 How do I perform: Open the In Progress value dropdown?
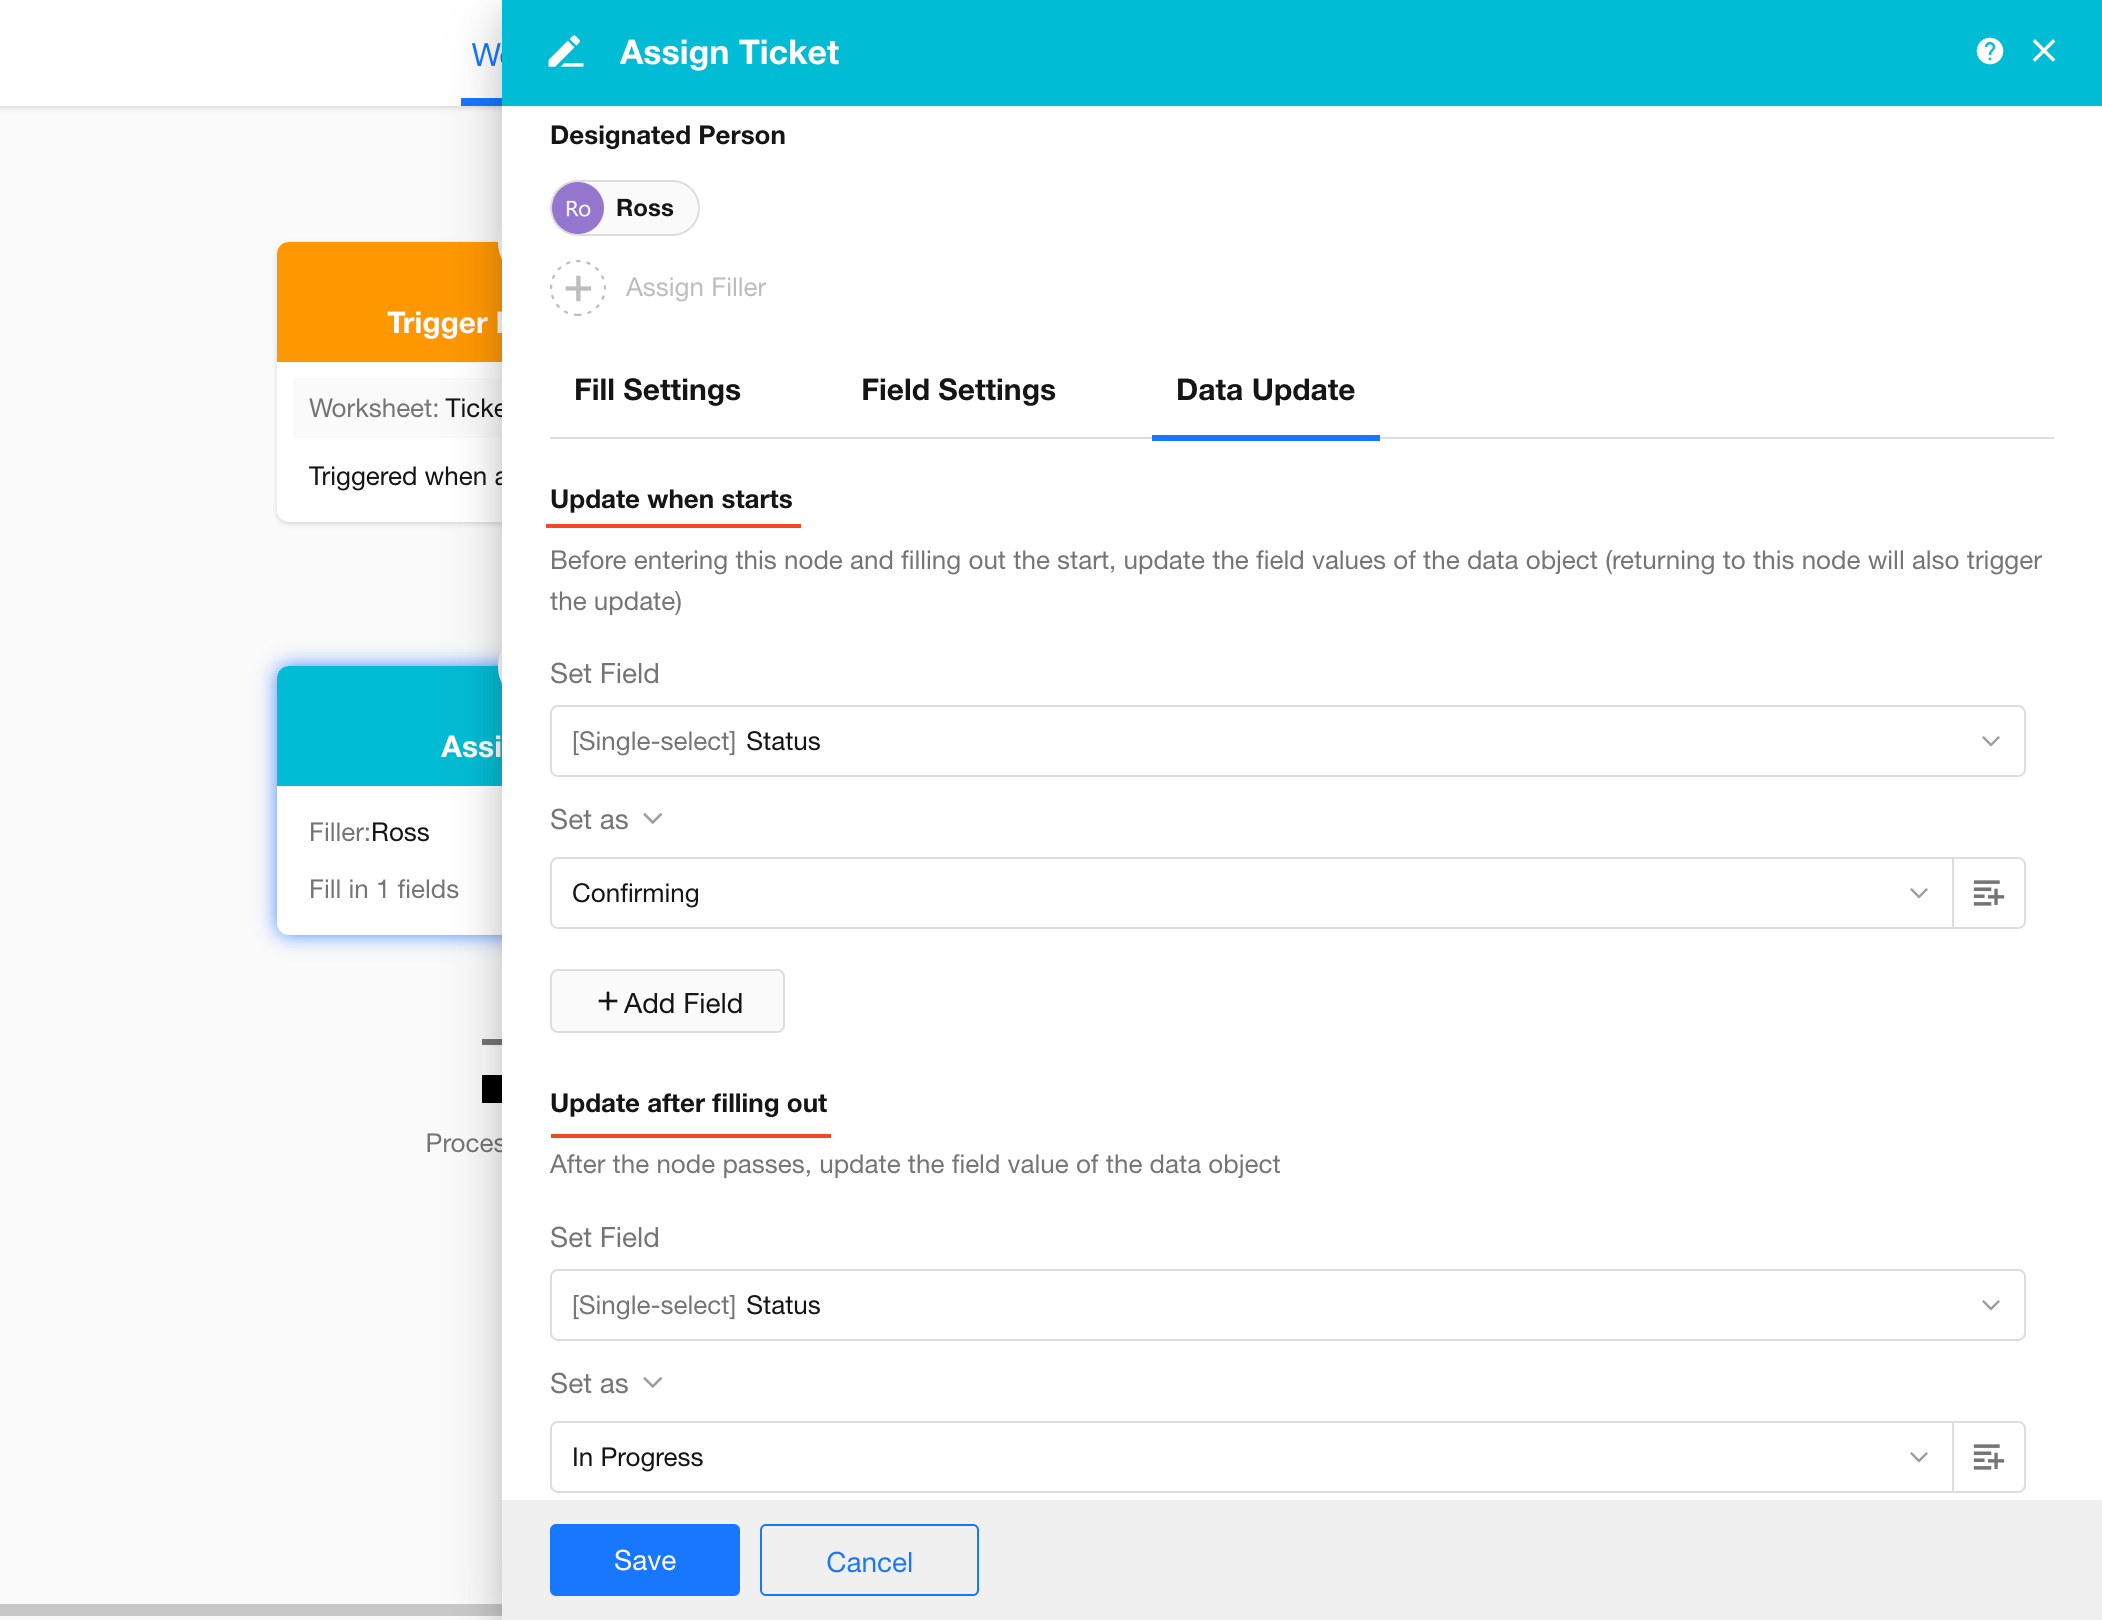click(x=1250, y=1457)
